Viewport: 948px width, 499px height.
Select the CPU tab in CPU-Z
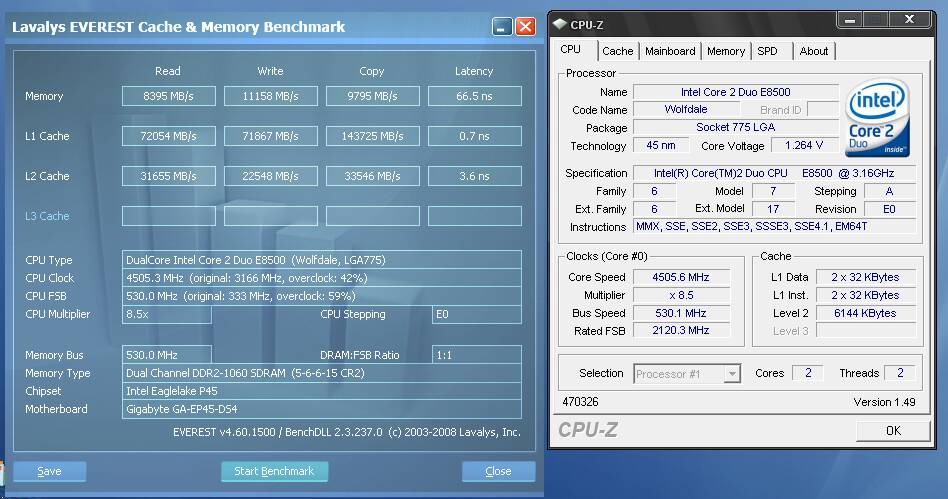tap(571, 50)
